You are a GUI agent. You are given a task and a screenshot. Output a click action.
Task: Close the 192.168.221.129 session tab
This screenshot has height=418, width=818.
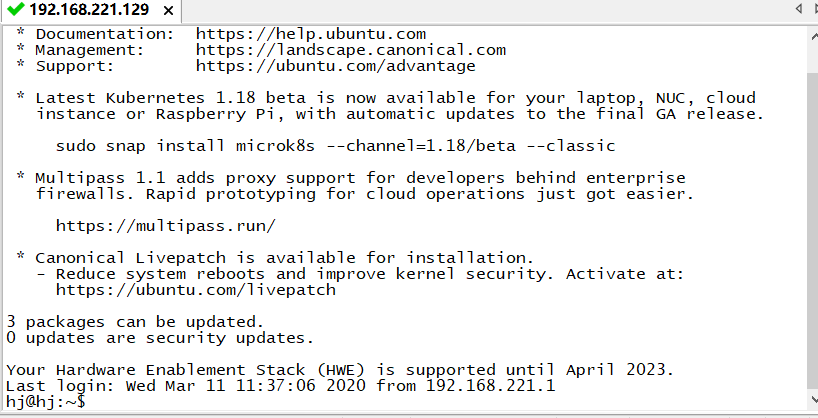tap(166, 11)
